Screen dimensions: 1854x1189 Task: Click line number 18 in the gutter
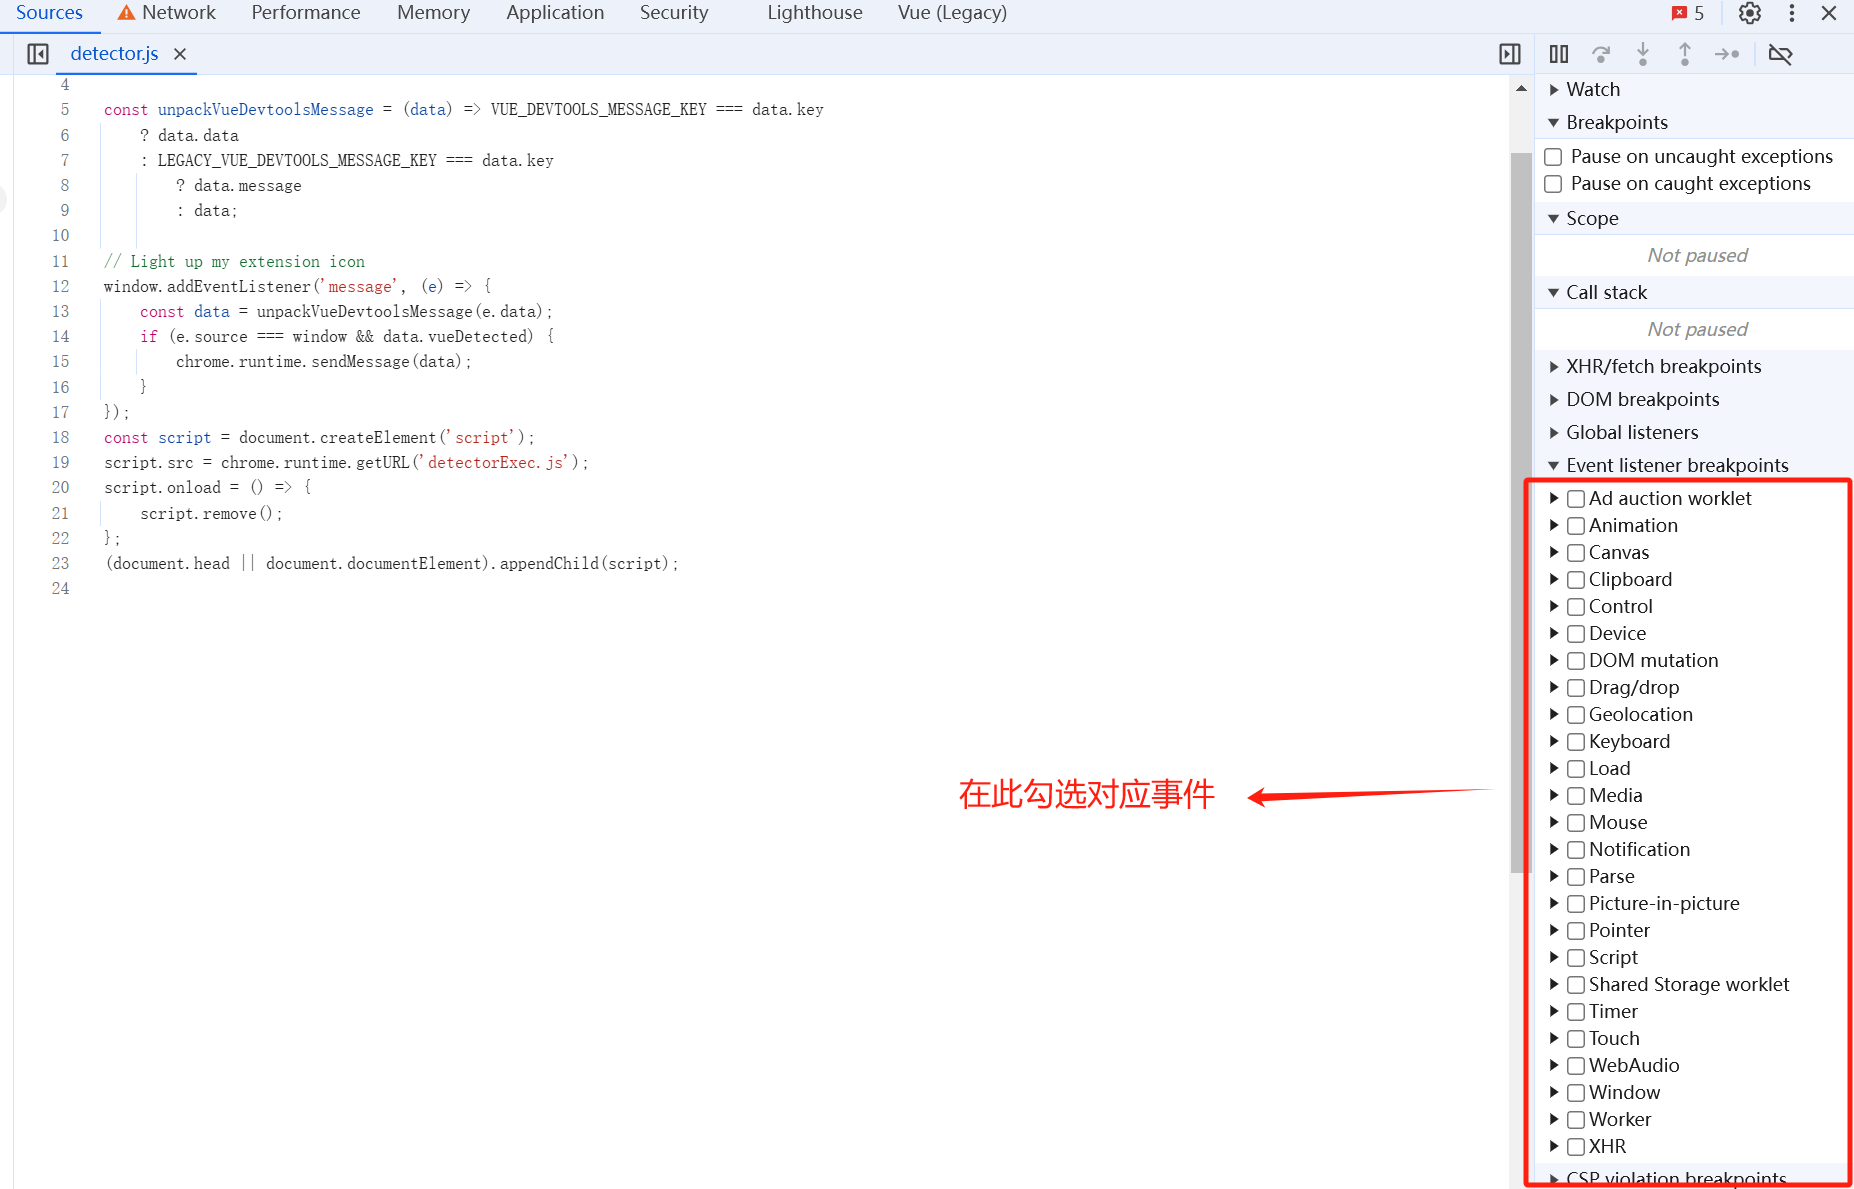pos(61,438)
